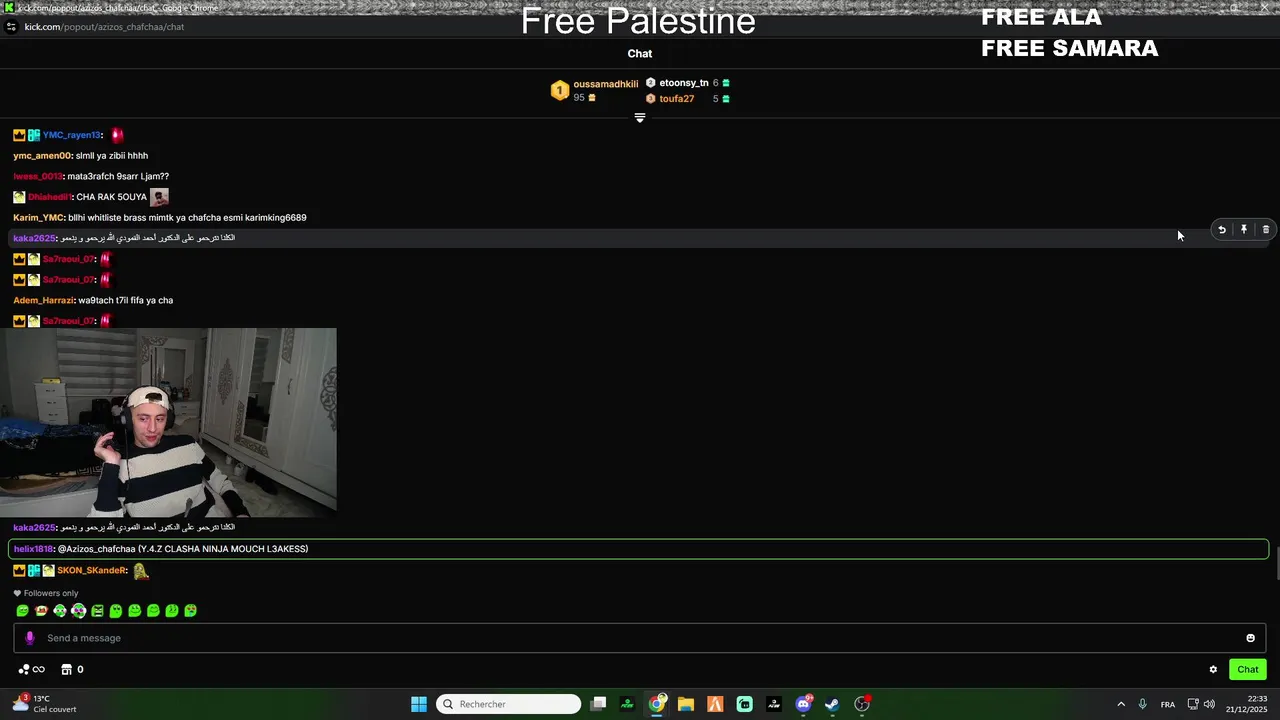Open Windows Start menu

(x=419, y=704)
